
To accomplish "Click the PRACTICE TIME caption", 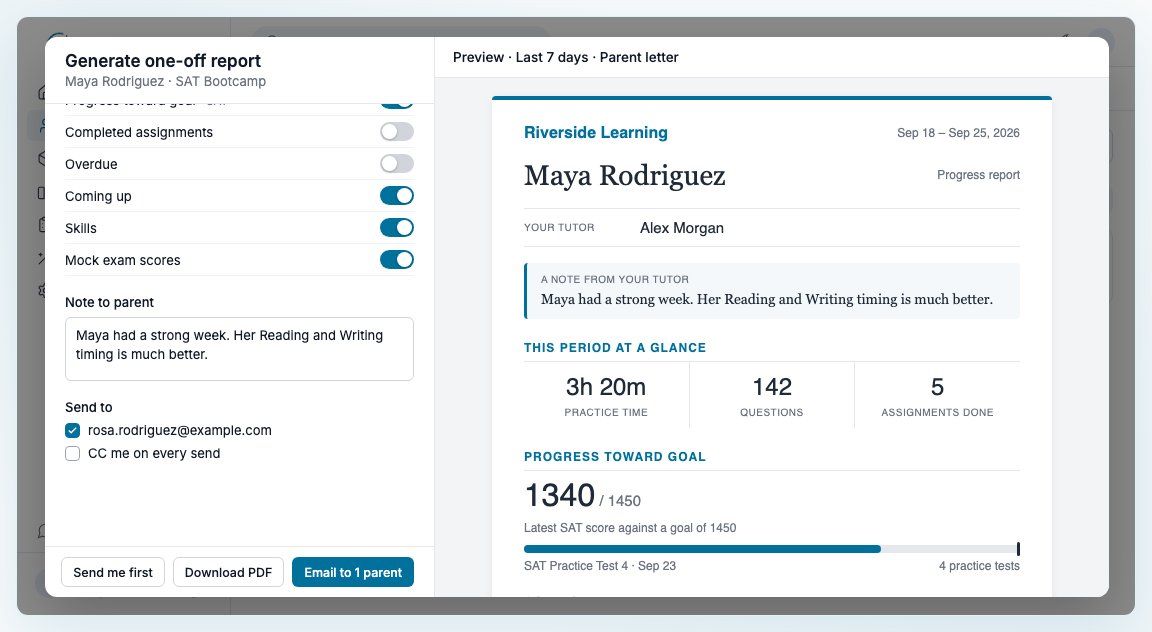I will click(606, 412).
